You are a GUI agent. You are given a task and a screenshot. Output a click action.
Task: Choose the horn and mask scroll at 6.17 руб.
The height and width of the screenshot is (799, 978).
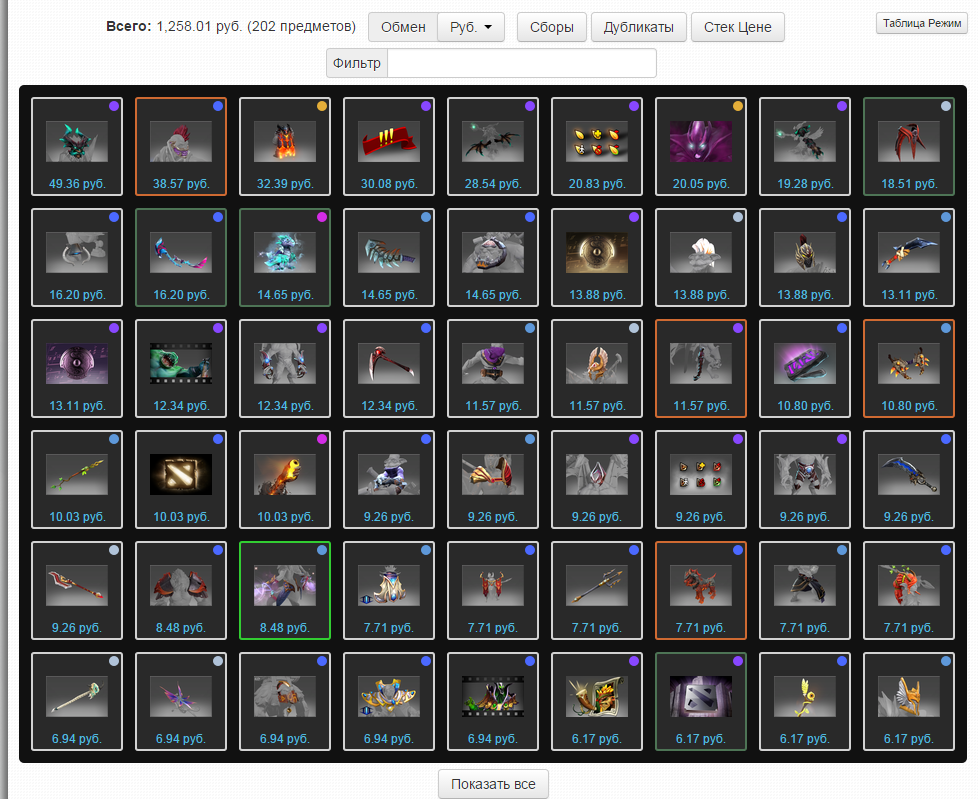point(597,702)
